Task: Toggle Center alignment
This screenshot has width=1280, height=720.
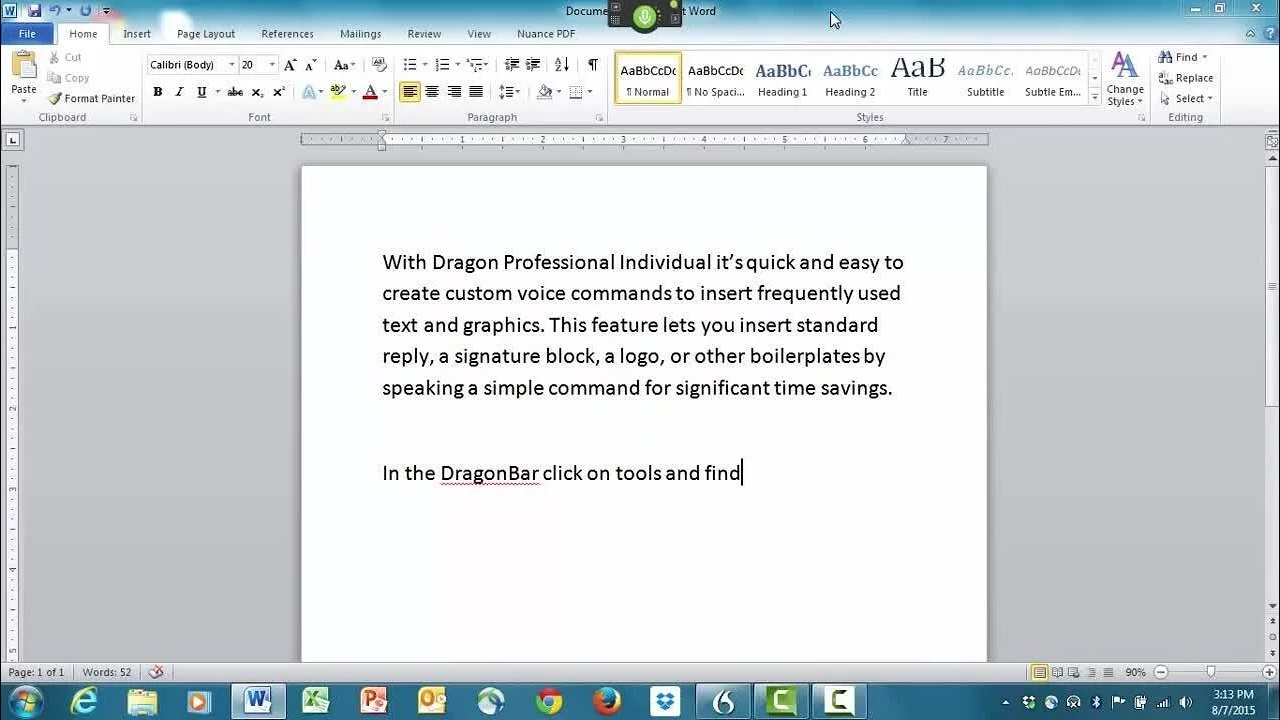Action: pos(432,92)
